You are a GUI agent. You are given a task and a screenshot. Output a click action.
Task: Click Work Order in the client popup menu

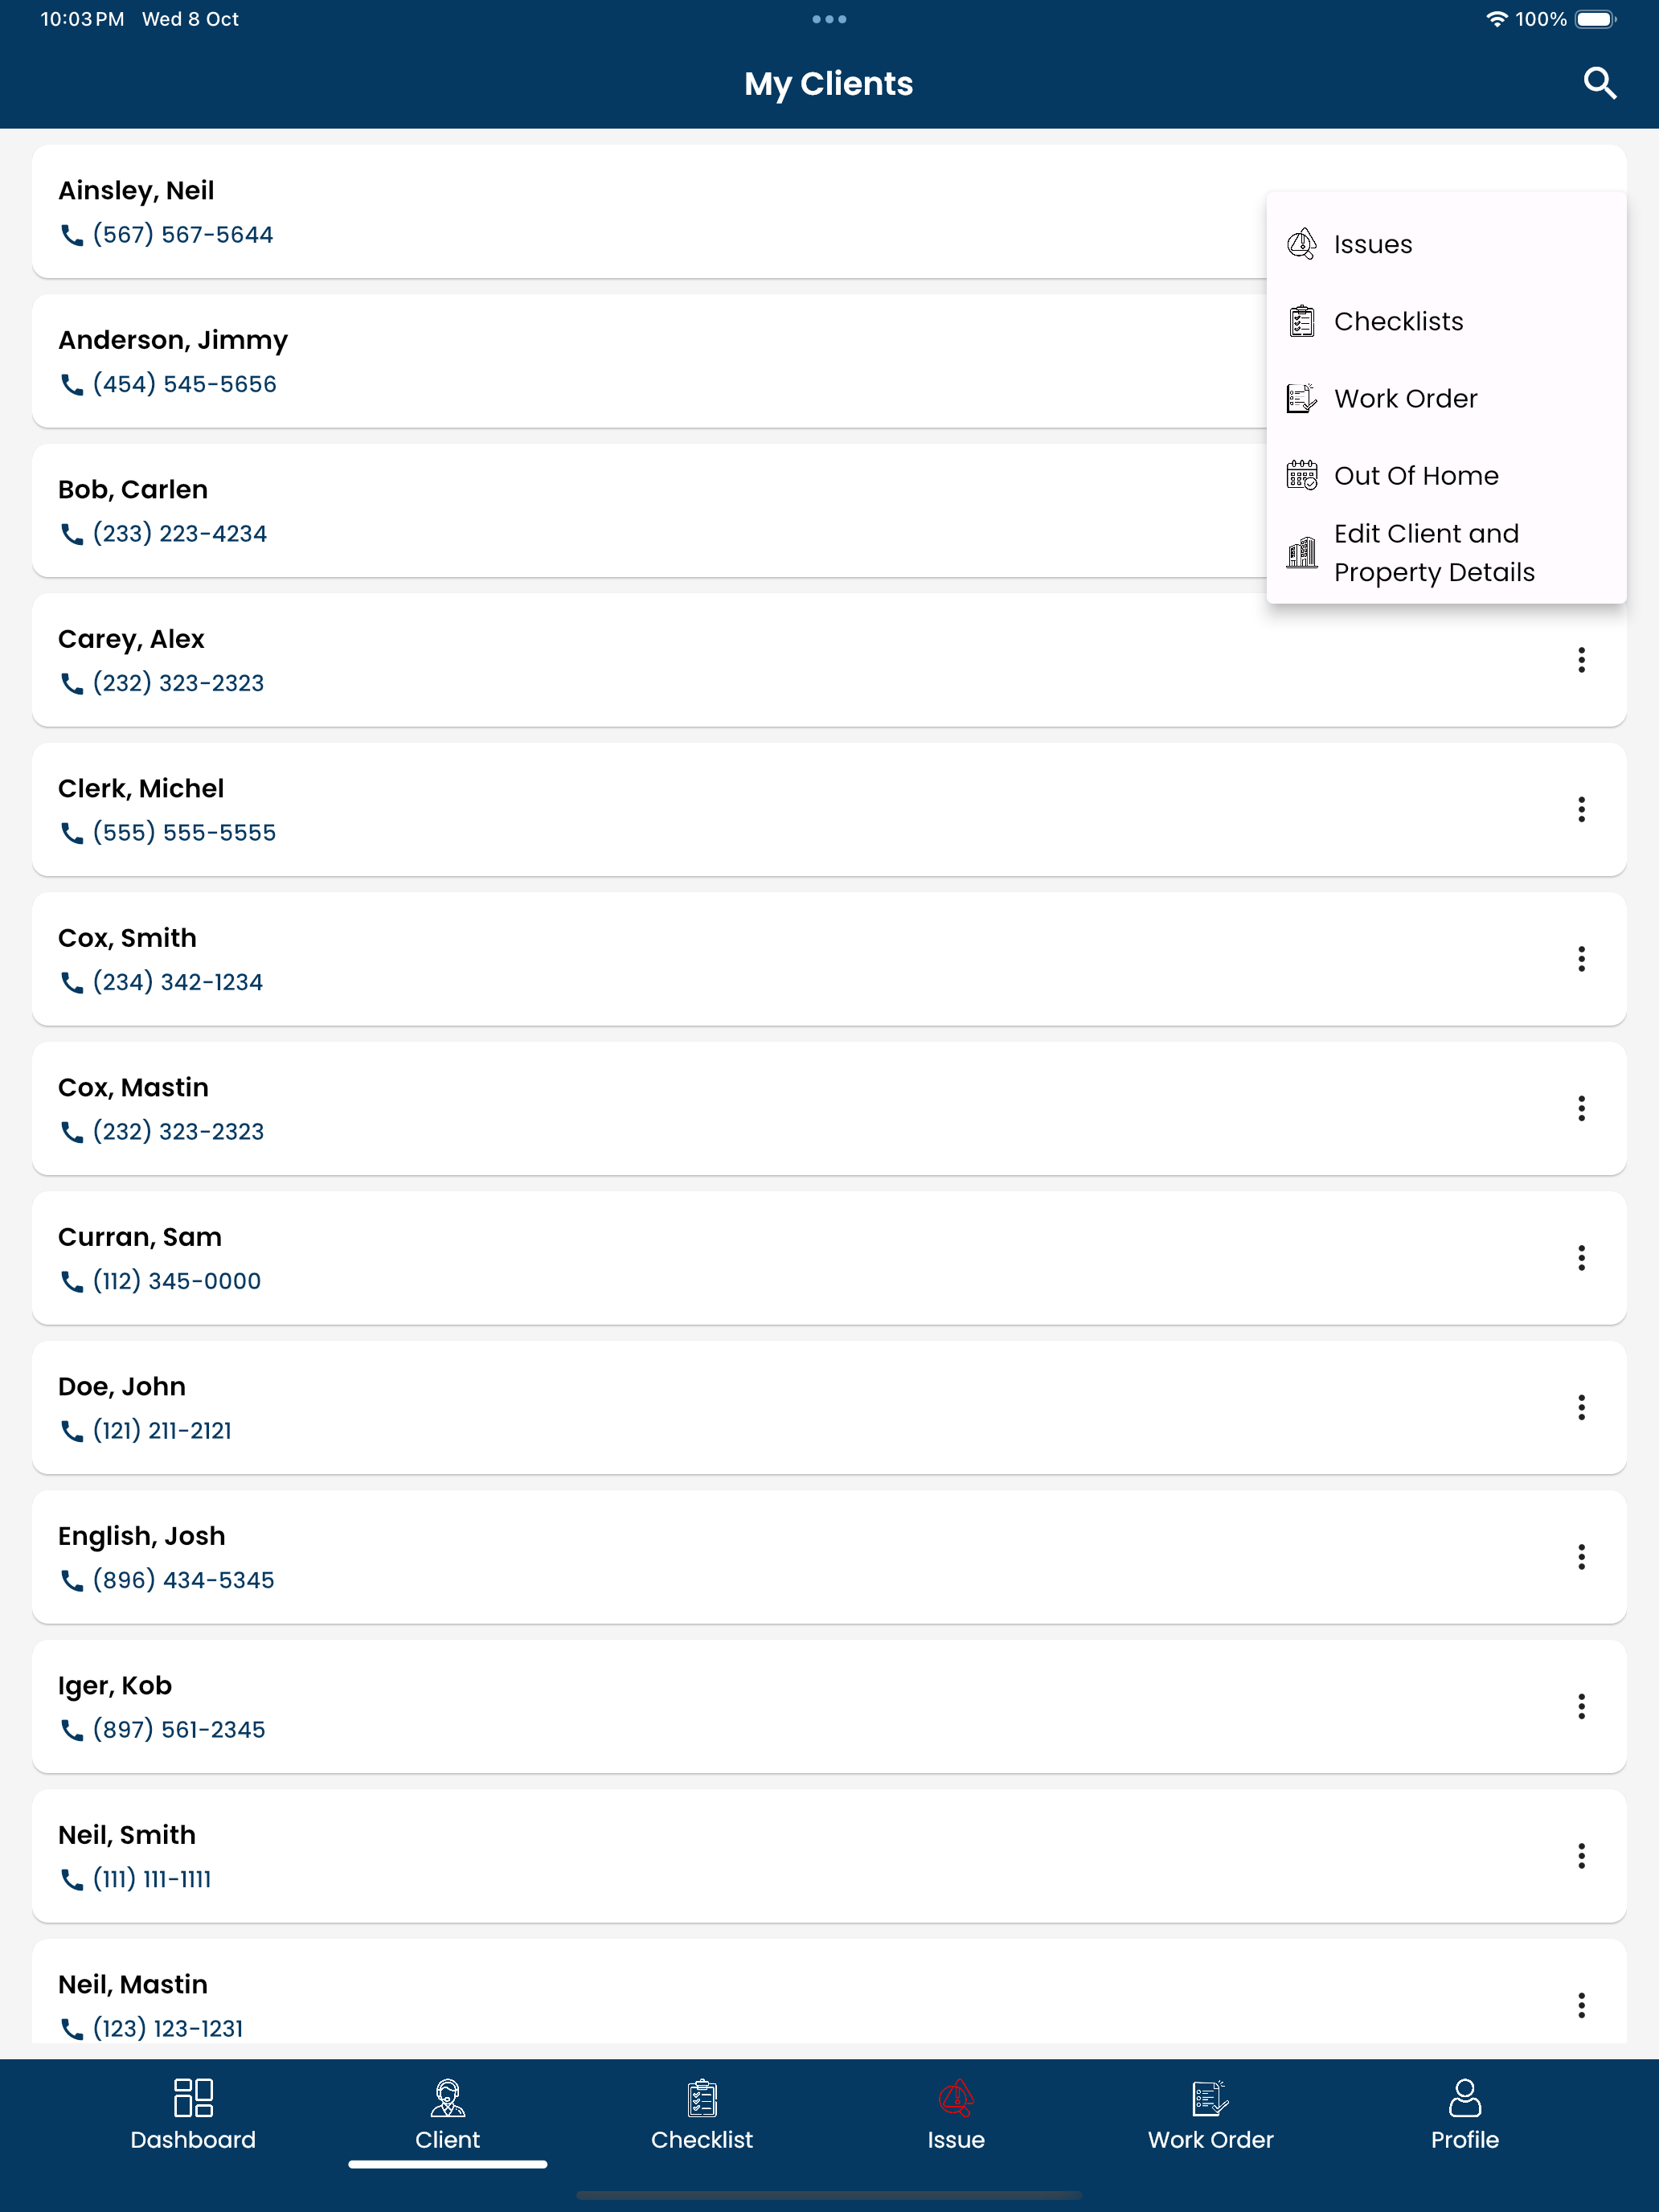pyautogui.click(x=1446, y=398)
